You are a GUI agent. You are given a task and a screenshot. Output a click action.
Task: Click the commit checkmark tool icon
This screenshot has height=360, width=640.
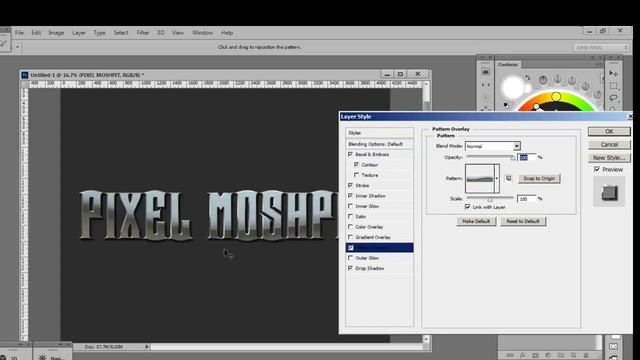click(x=4, y=43)
